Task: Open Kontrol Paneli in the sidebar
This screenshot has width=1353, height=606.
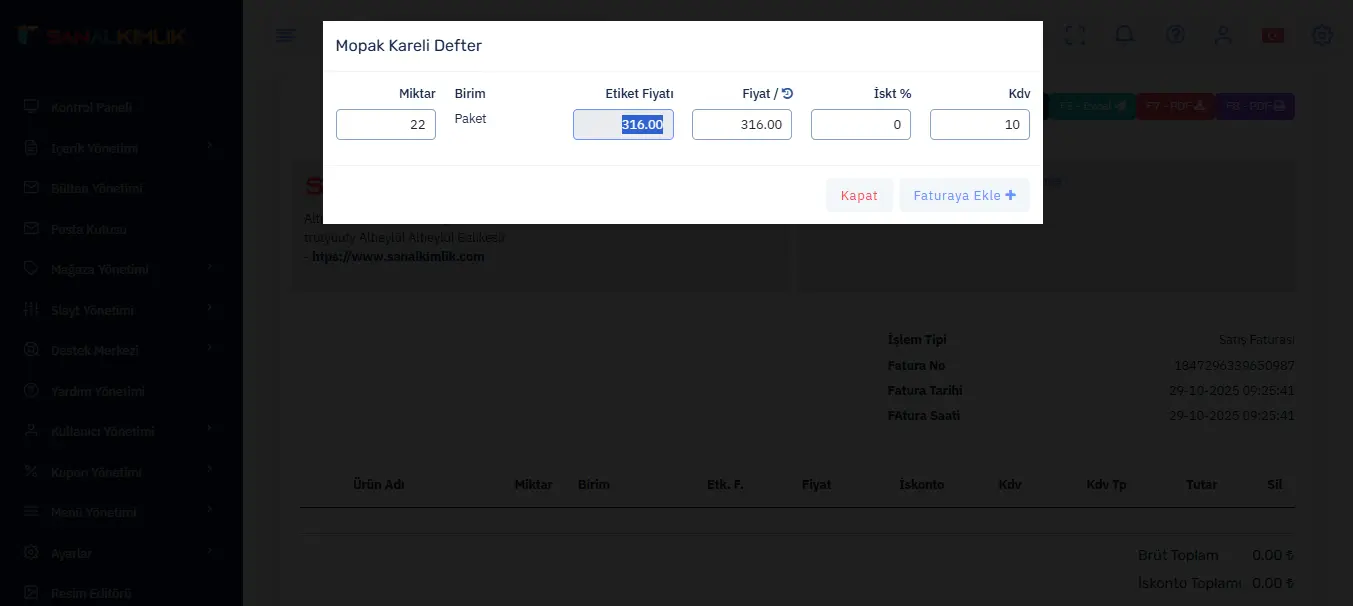Action: point(91,107)
